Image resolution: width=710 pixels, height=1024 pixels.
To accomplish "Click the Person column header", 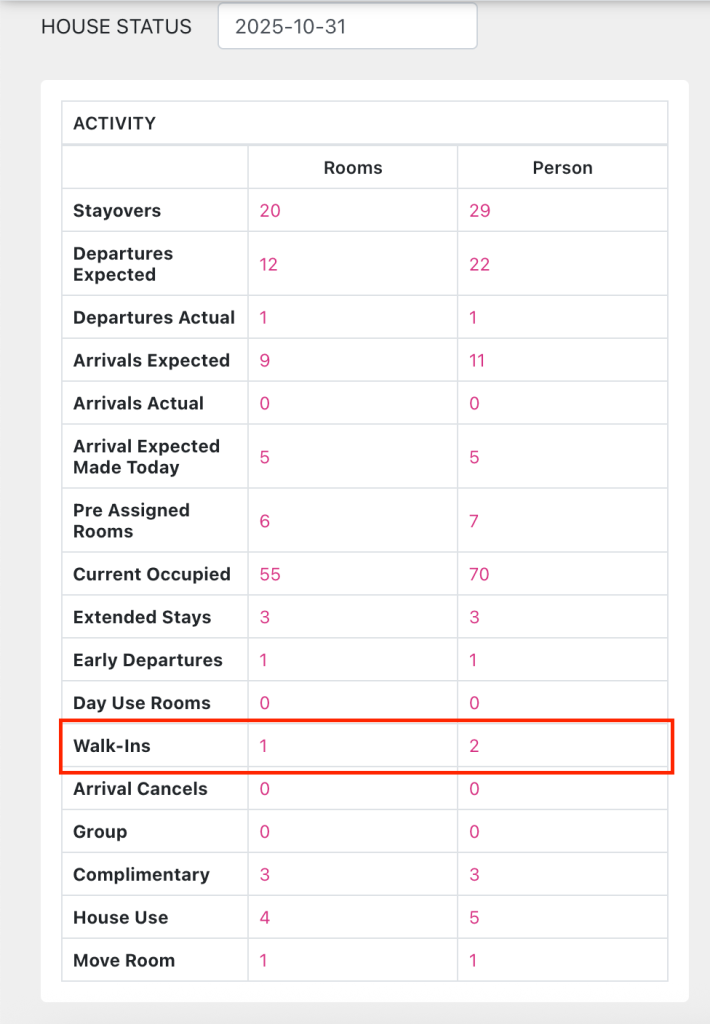I will 562,168.
